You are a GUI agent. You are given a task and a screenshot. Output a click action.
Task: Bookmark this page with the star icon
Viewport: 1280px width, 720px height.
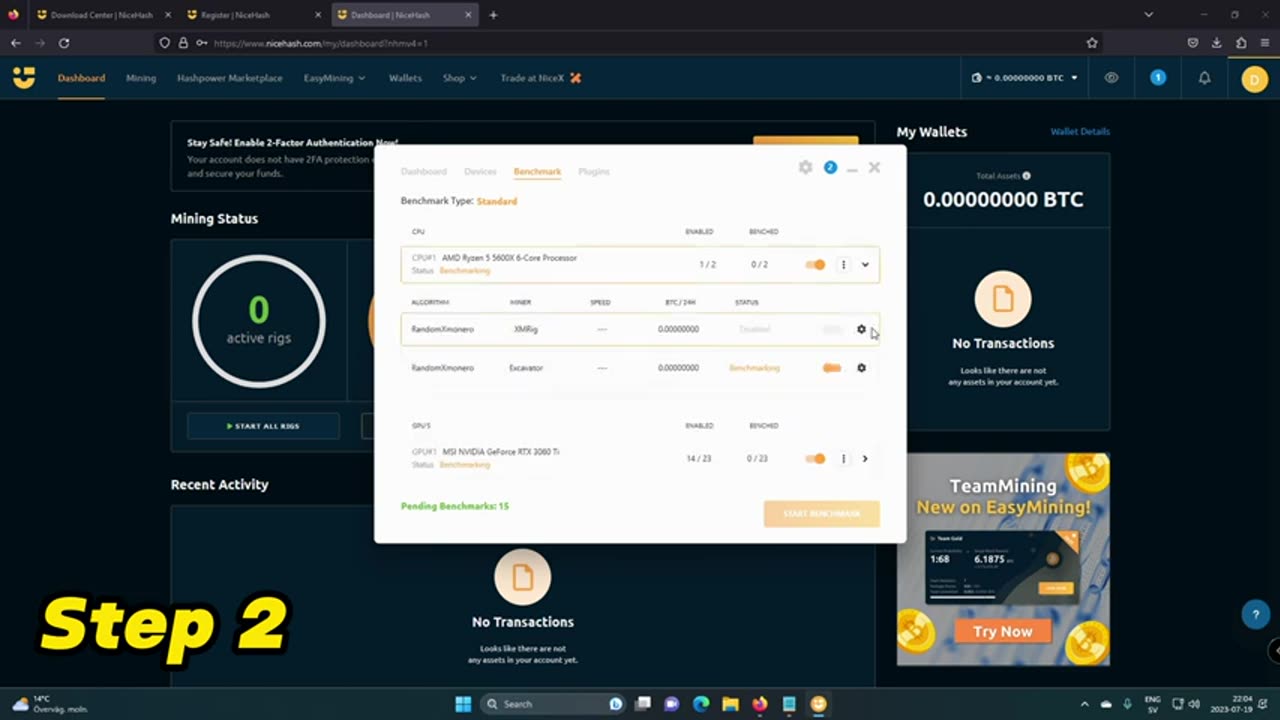point(1092,43)
